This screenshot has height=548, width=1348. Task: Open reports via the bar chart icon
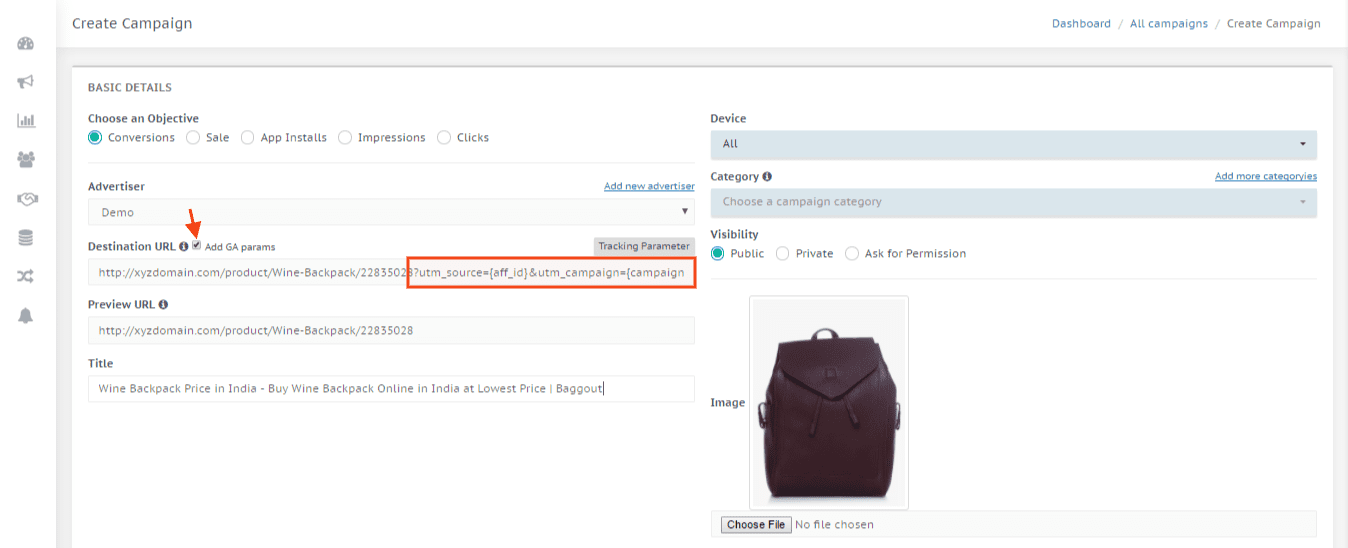pyautogui.click(x=26, y=121)
